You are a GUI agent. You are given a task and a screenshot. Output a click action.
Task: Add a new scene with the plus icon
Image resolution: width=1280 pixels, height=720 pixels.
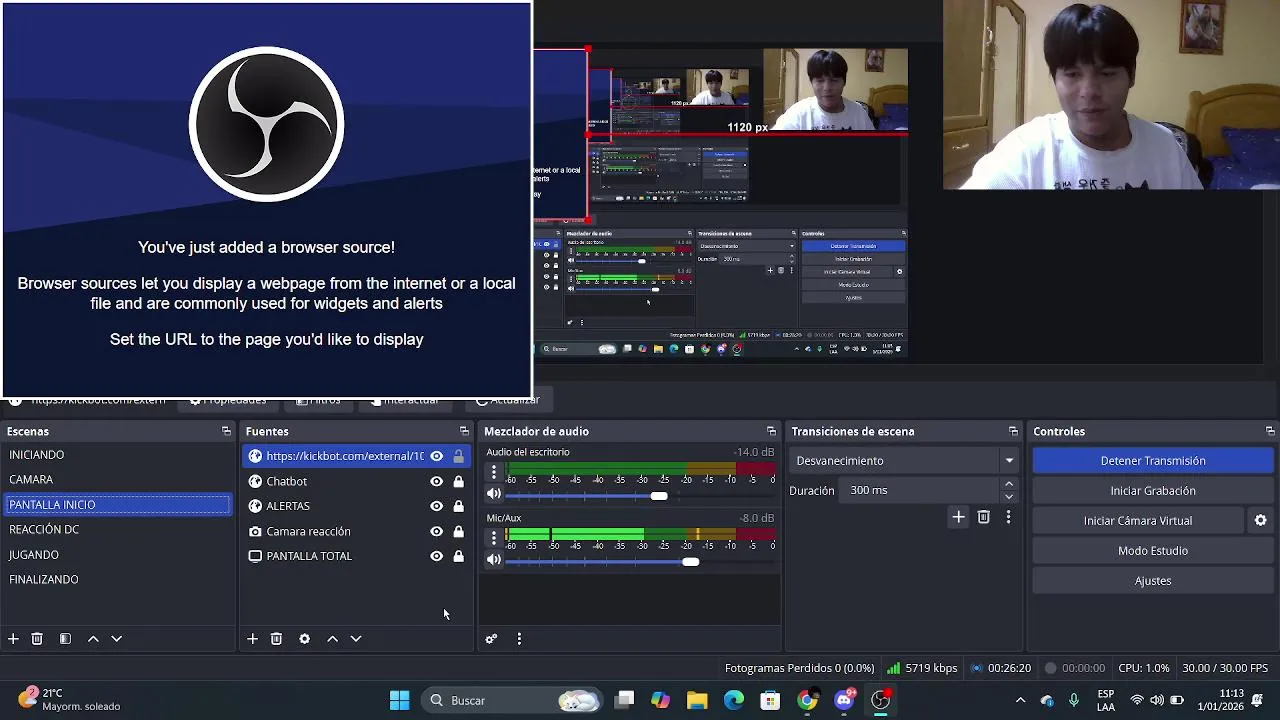point(13,639)
